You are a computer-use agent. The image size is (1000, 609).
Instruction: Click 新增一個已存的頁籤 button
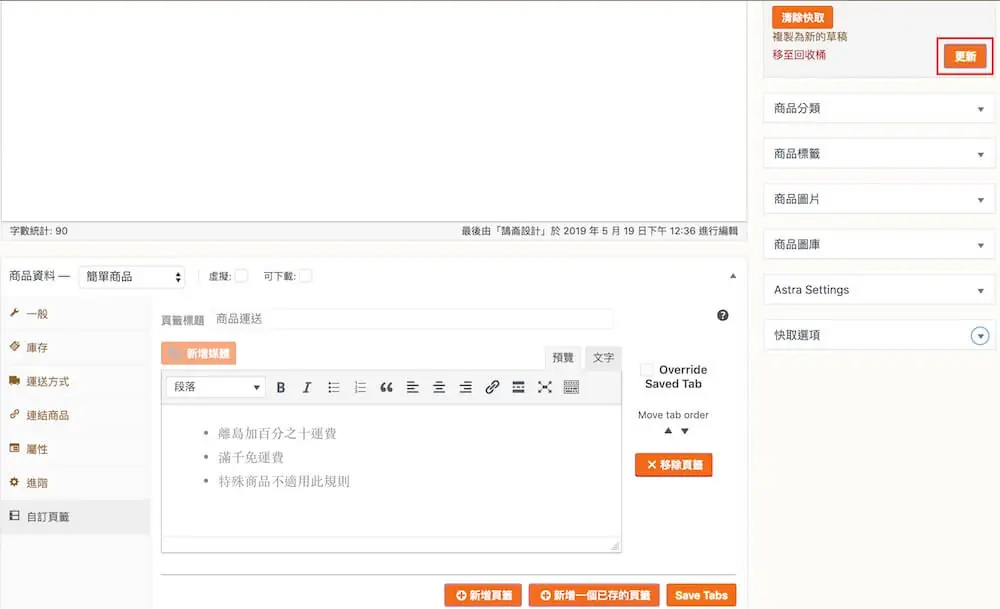tap(594, 595)
